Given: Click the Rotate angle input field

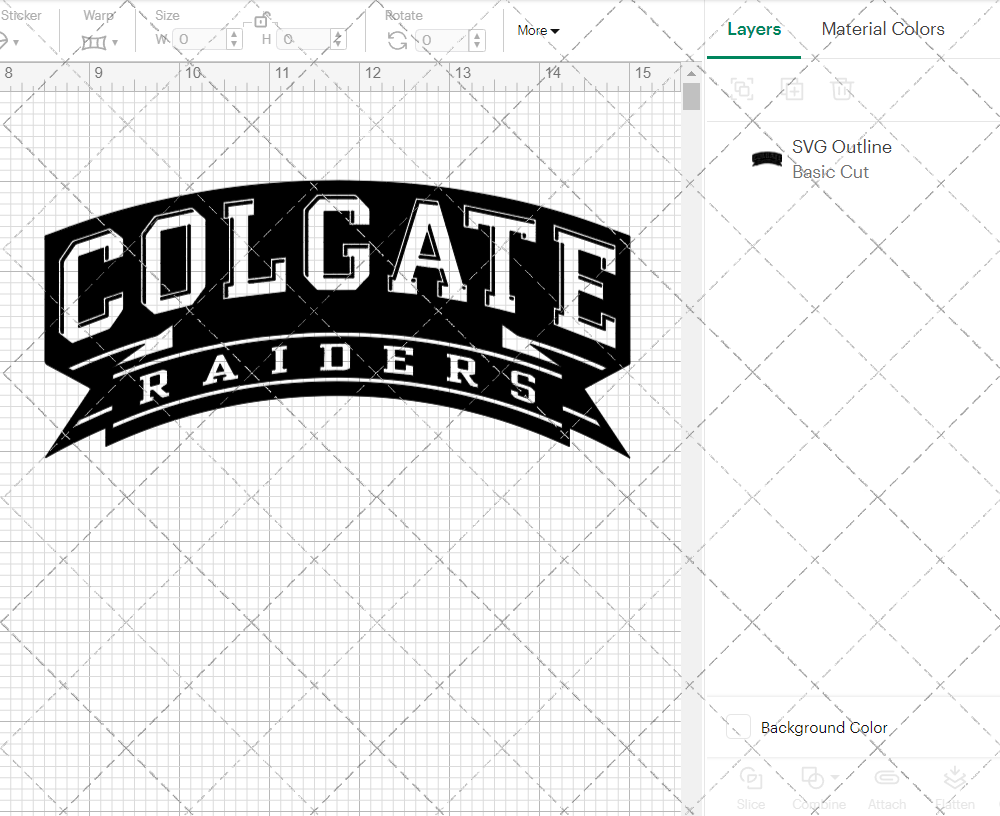Looking at the screenshot, I should [x=443, y=40].
